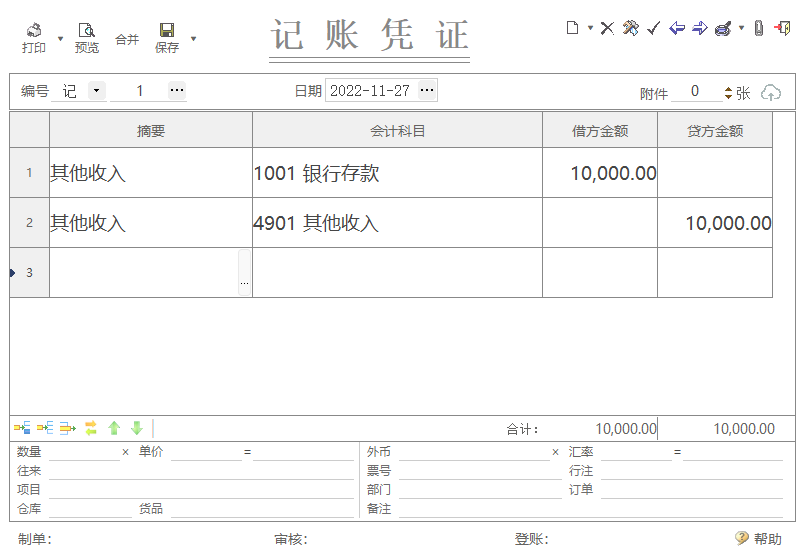Click the checkmark audit icon
803x551 pixels.
click(x=653, y=28)
